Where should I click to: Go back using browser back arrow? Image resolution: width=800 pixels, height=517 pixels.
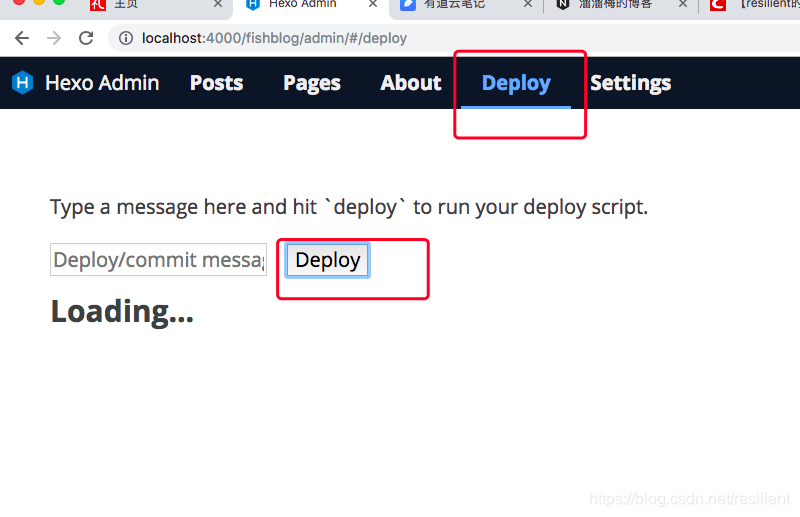point(22,38)
